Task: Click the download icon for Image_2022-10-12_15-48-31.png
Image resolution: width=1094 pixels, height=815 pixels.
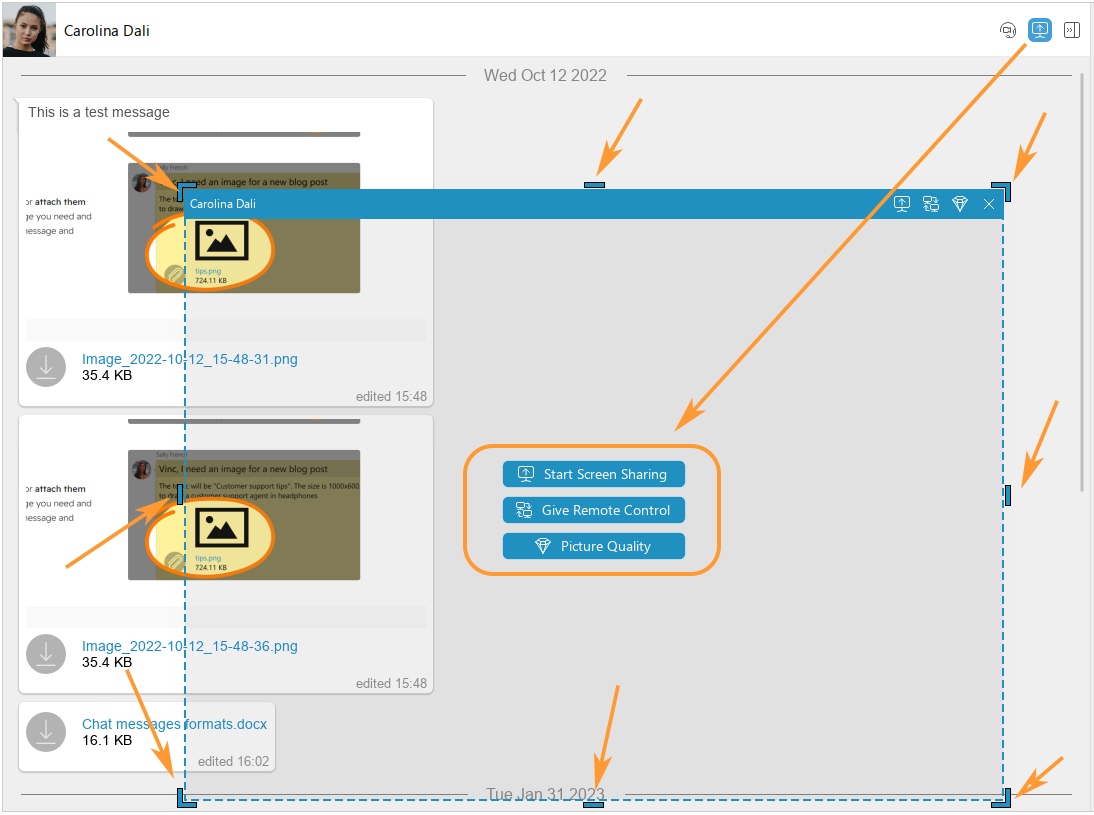Action: [46, 367]
